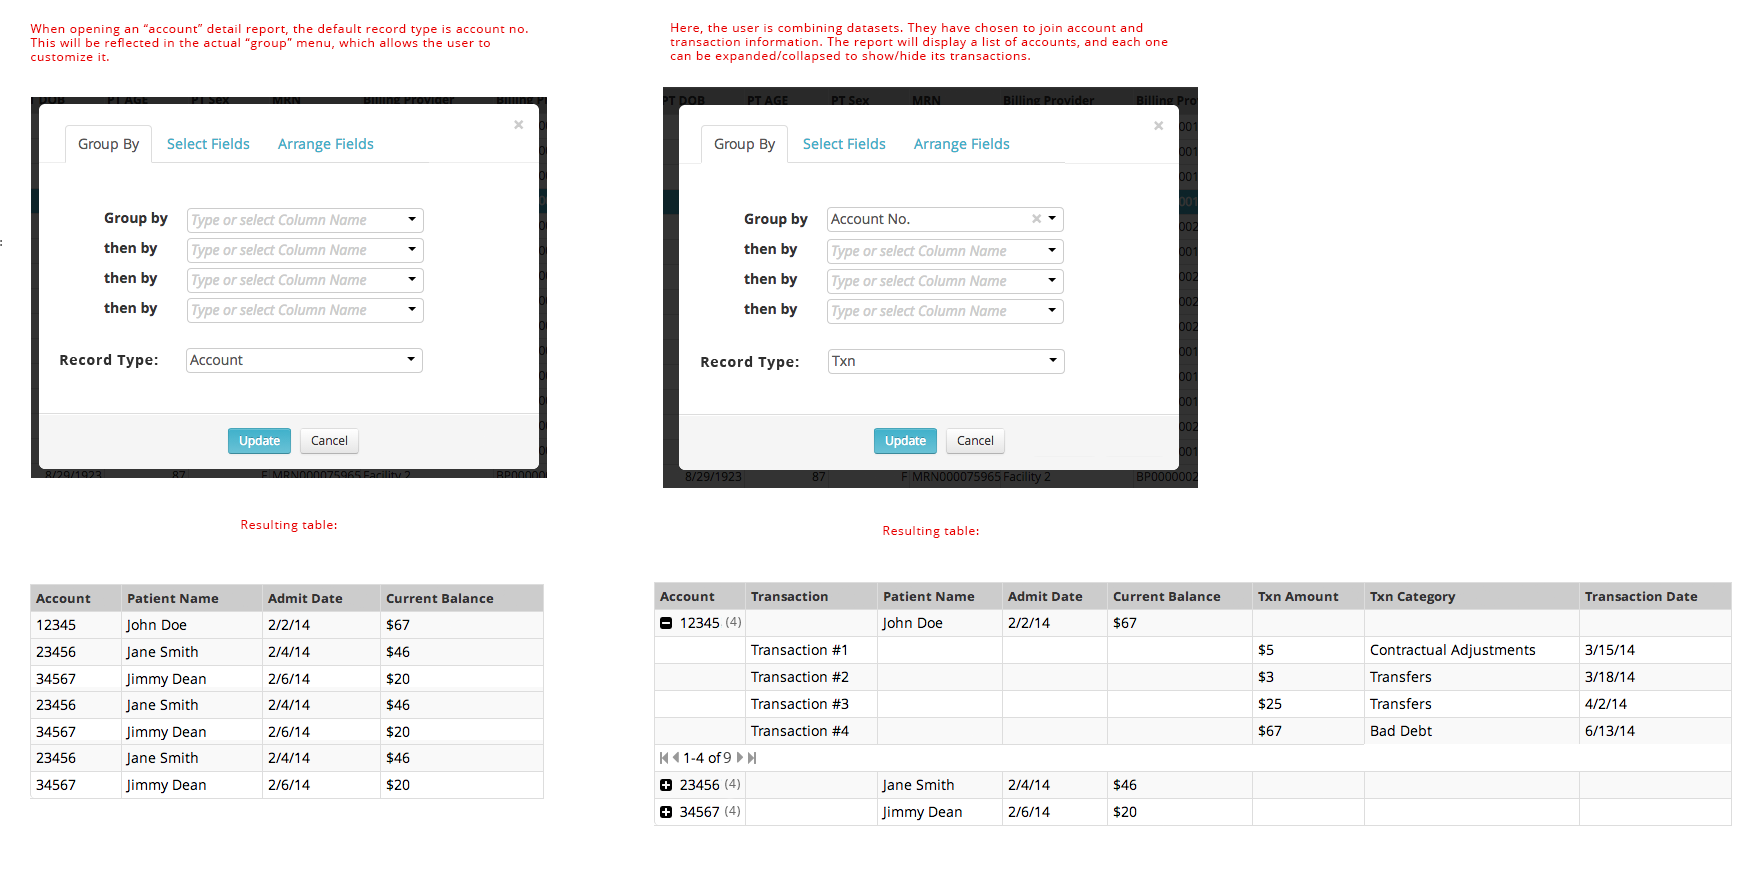
Task: Click Cancel button in left dialog
Action: [x=329, y=441]
